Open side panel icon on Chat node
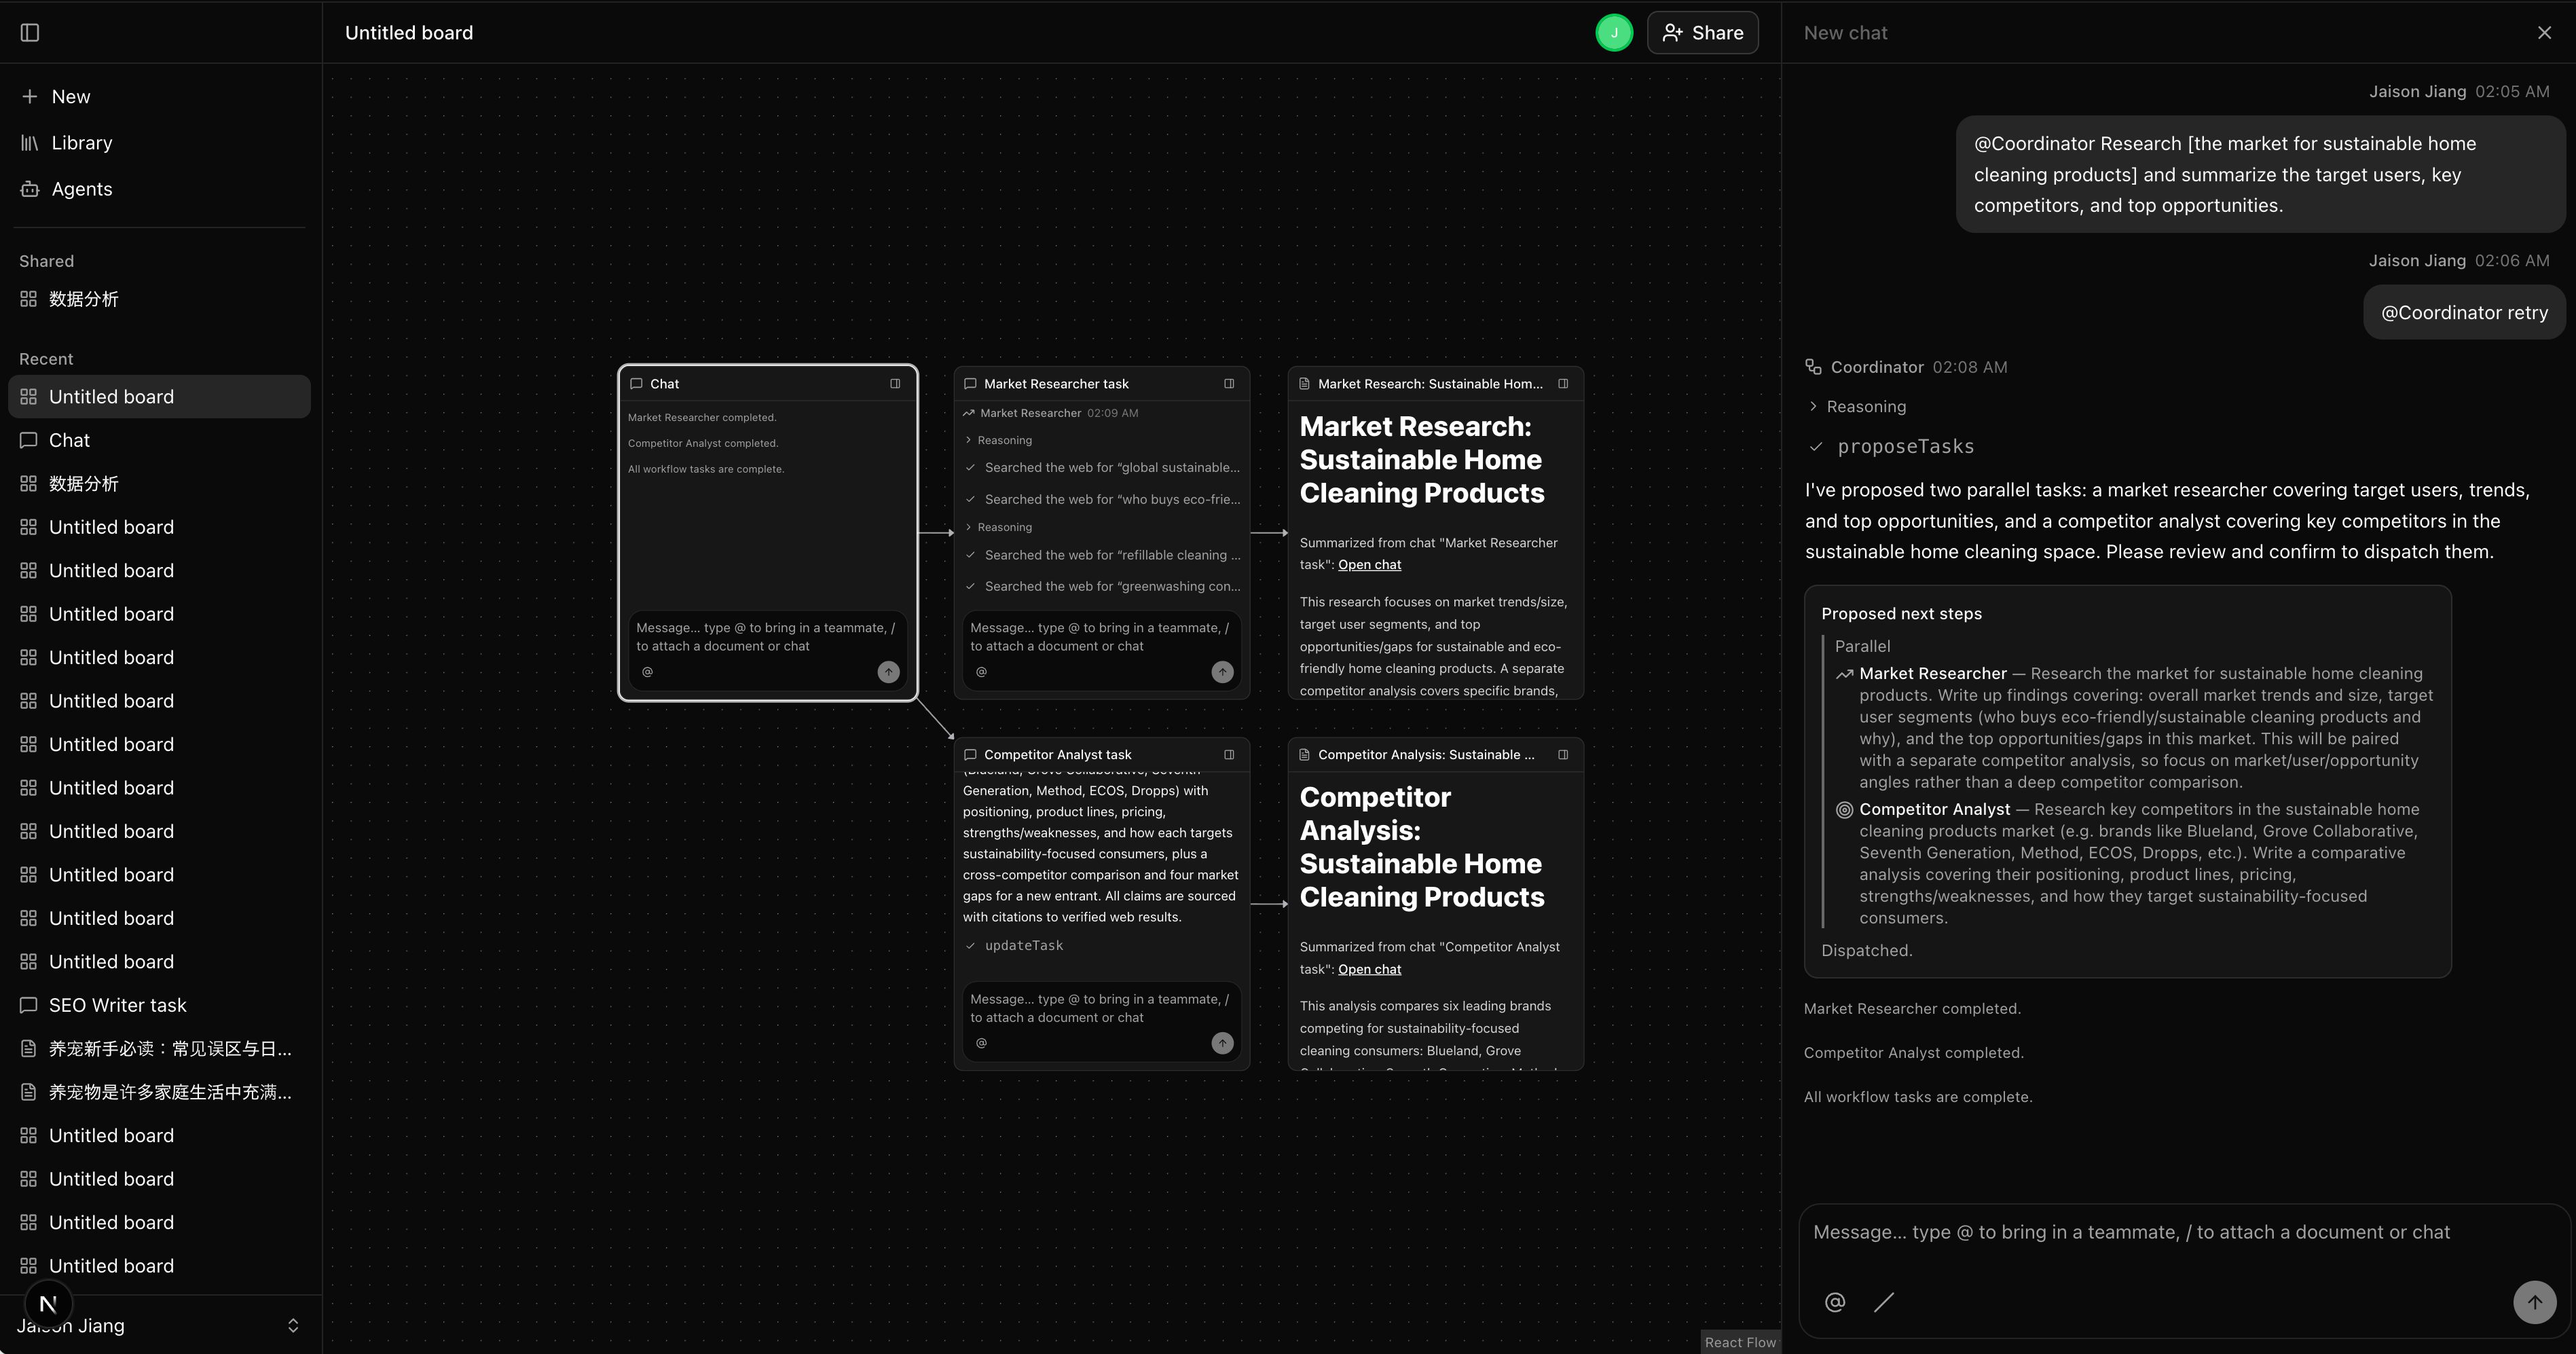 tap(895, 384)
